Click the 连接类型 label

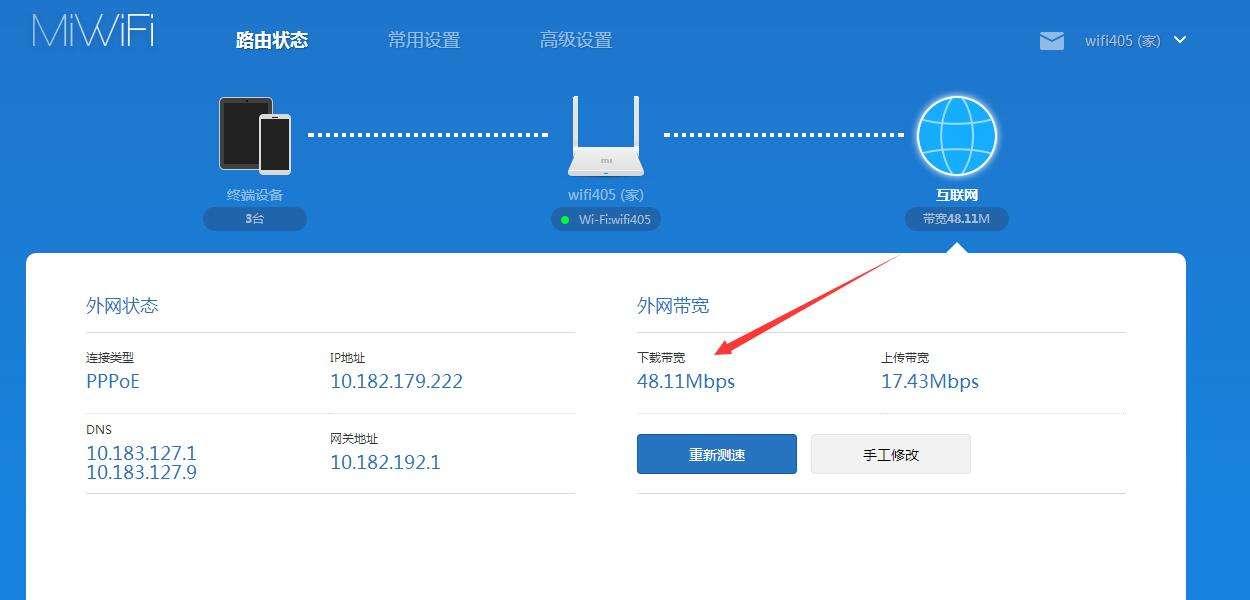point(110,358)
